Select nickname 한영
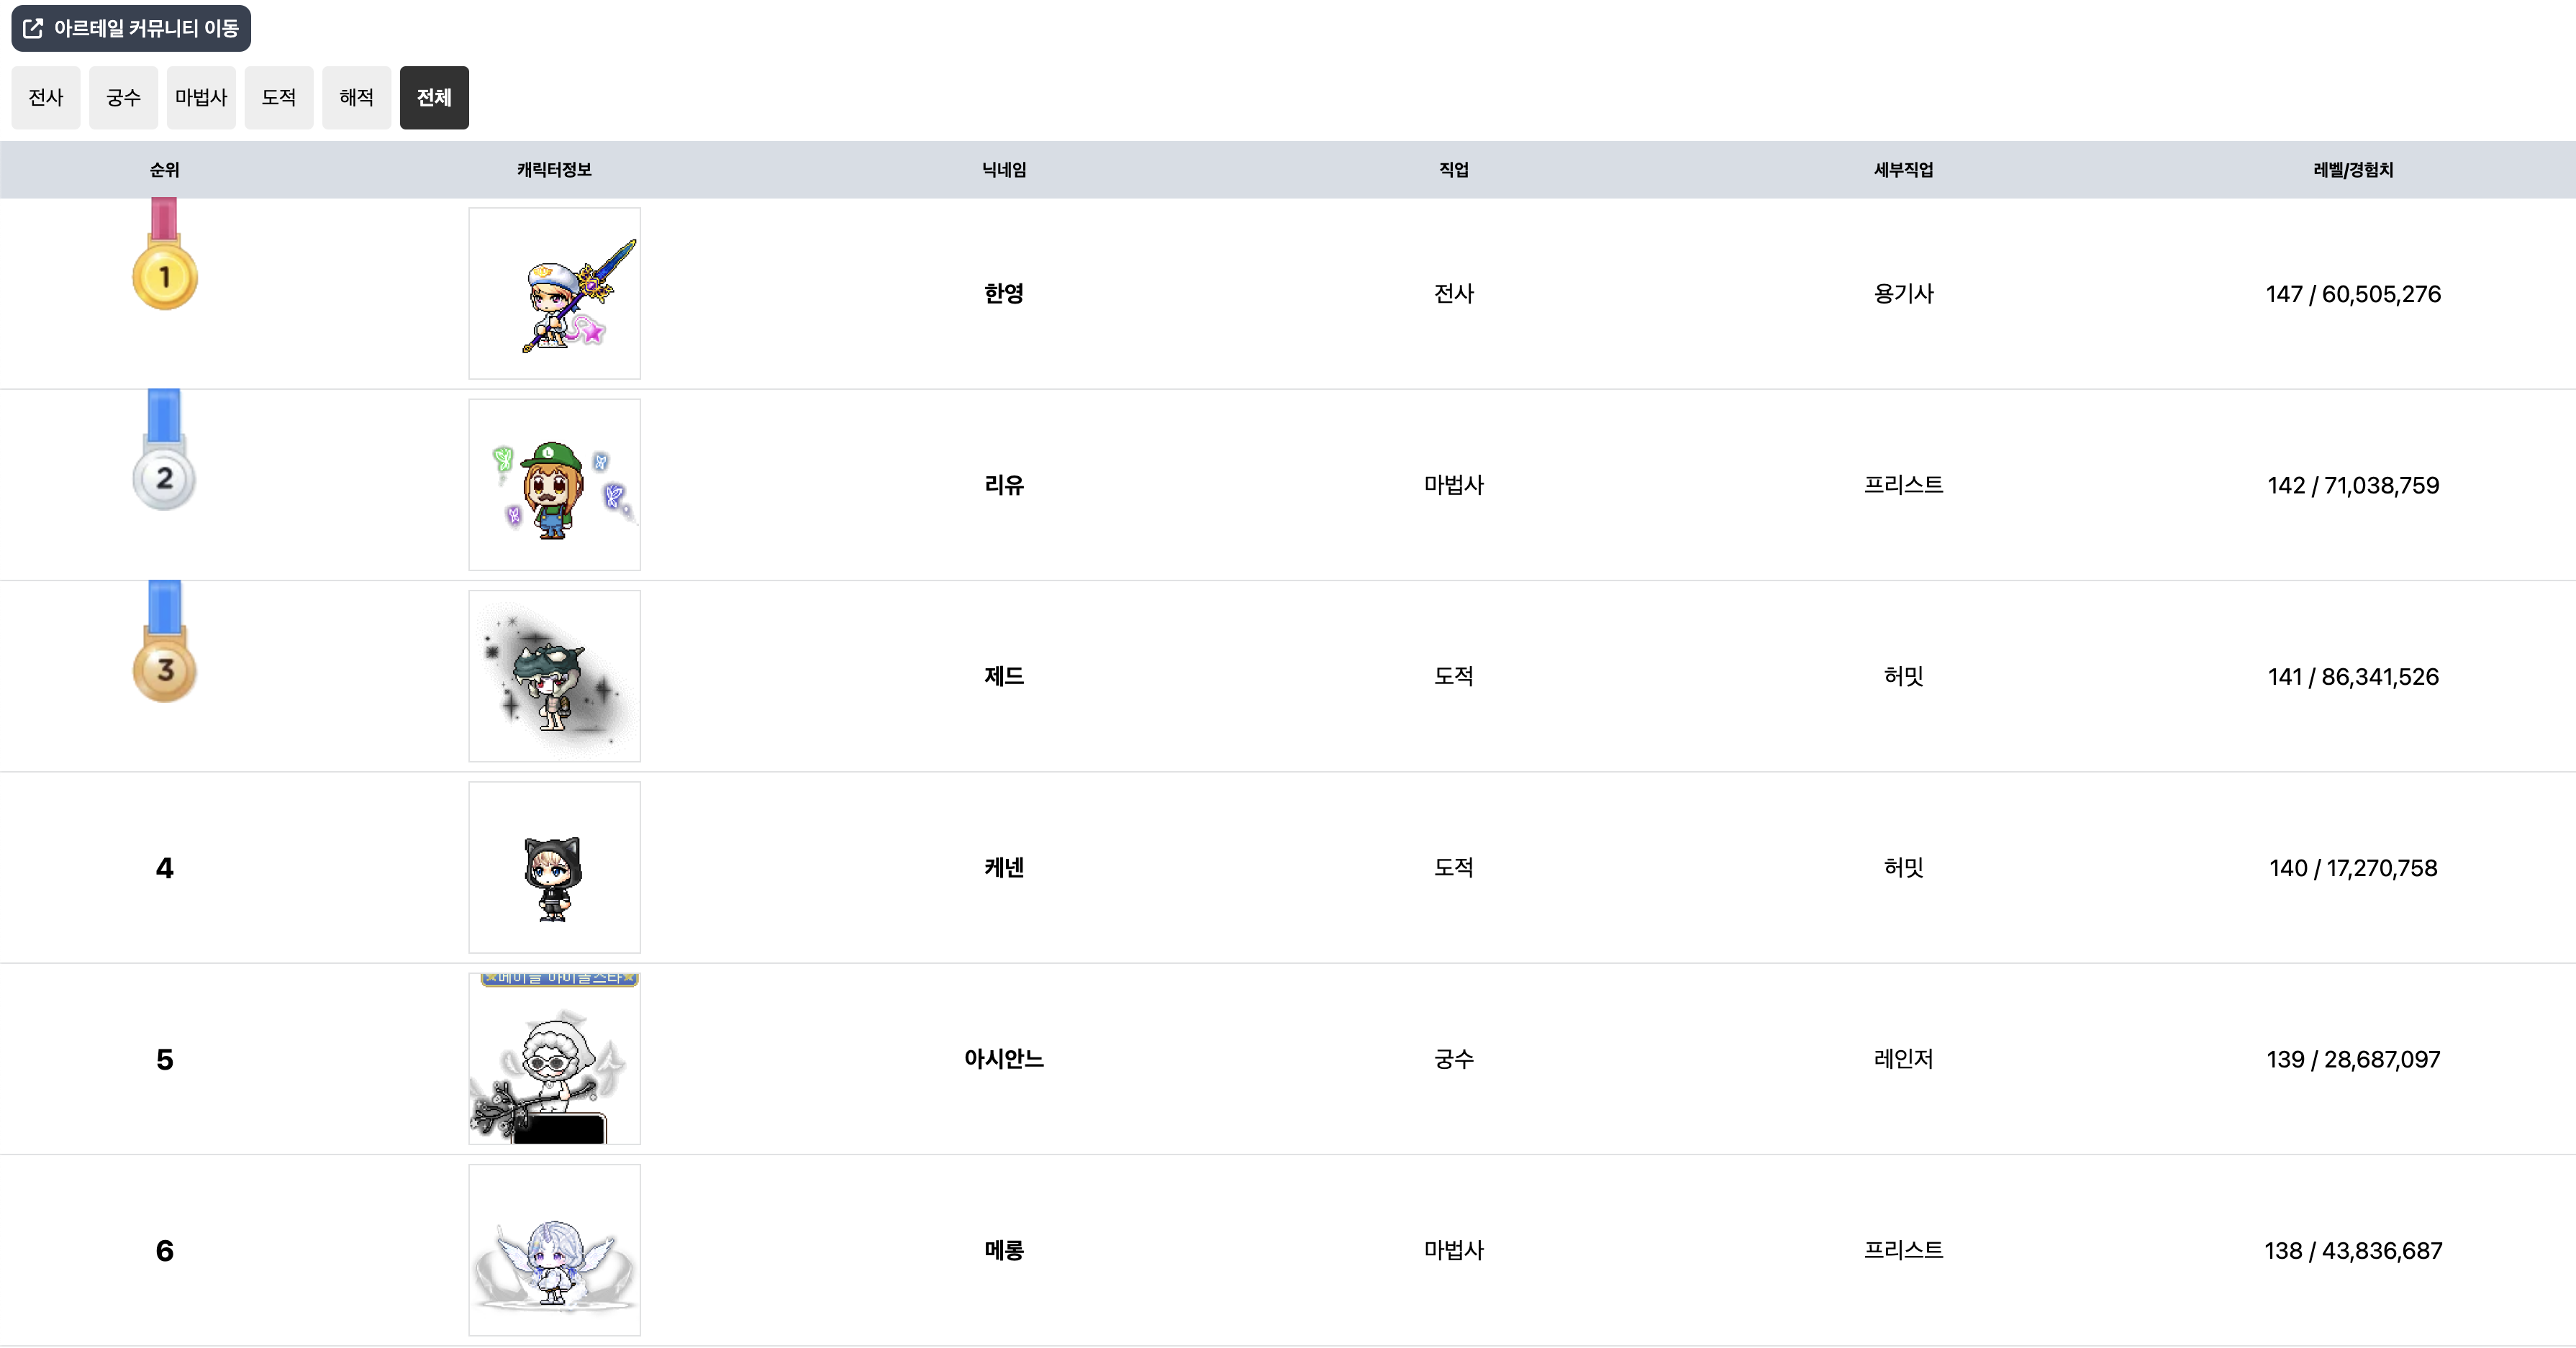Viewport: 2576px width, 1348px height. [x=1004, y=293]
